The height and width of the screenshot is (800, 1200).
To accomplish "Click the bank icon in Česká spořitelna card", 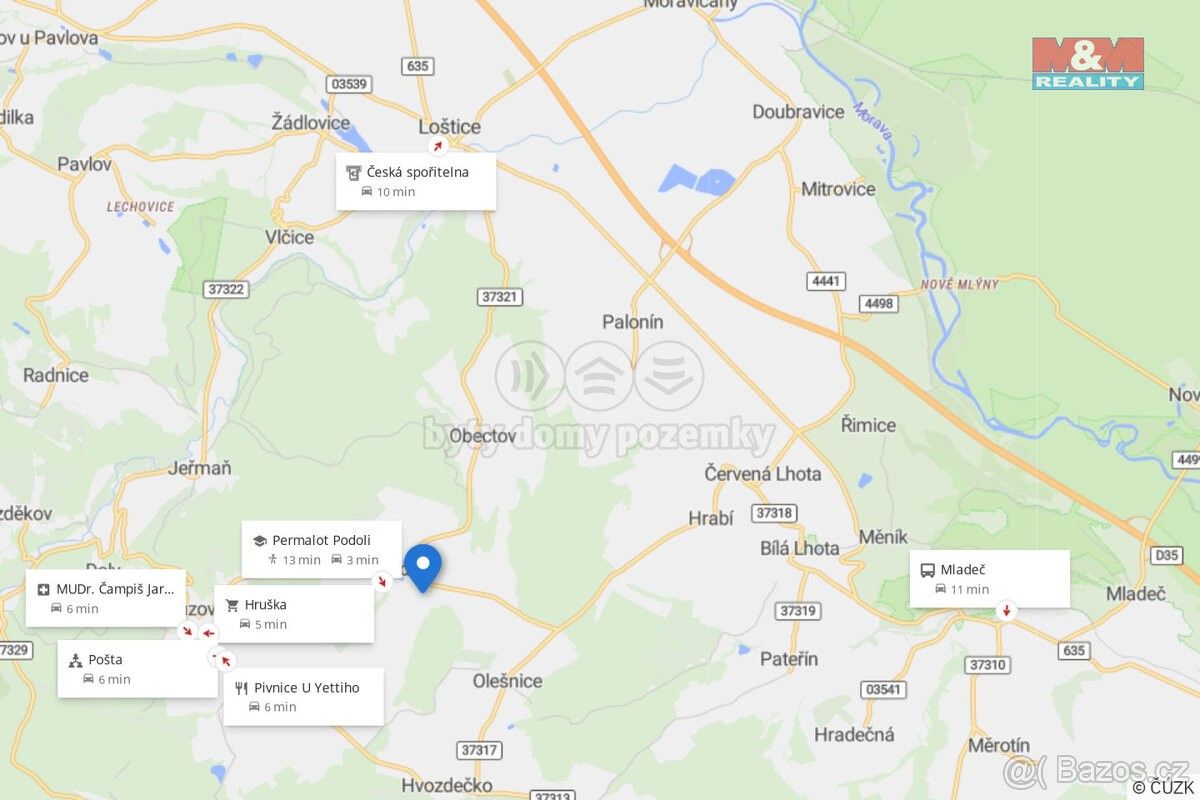I will coord(353,172).
